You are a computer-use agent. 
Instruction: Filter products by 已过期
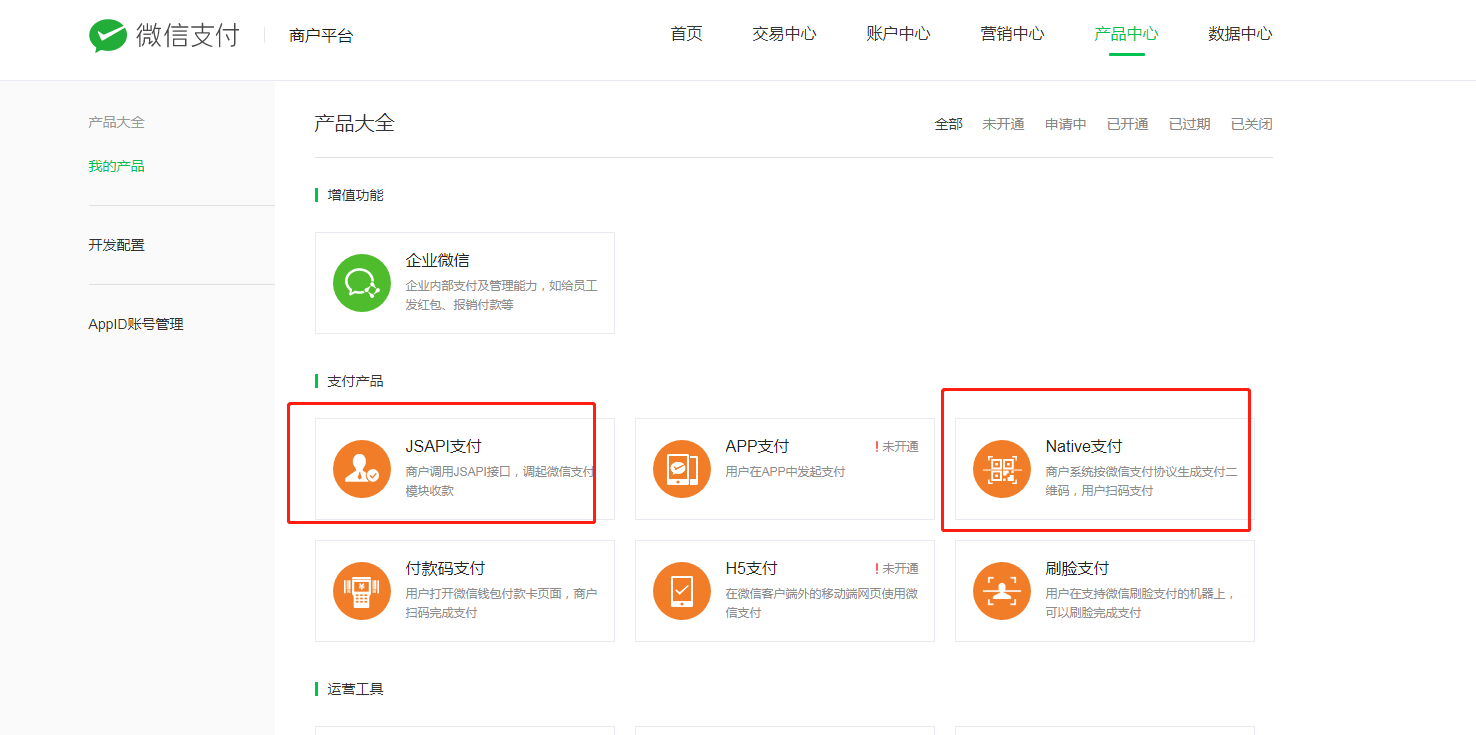click(1189, 124)
